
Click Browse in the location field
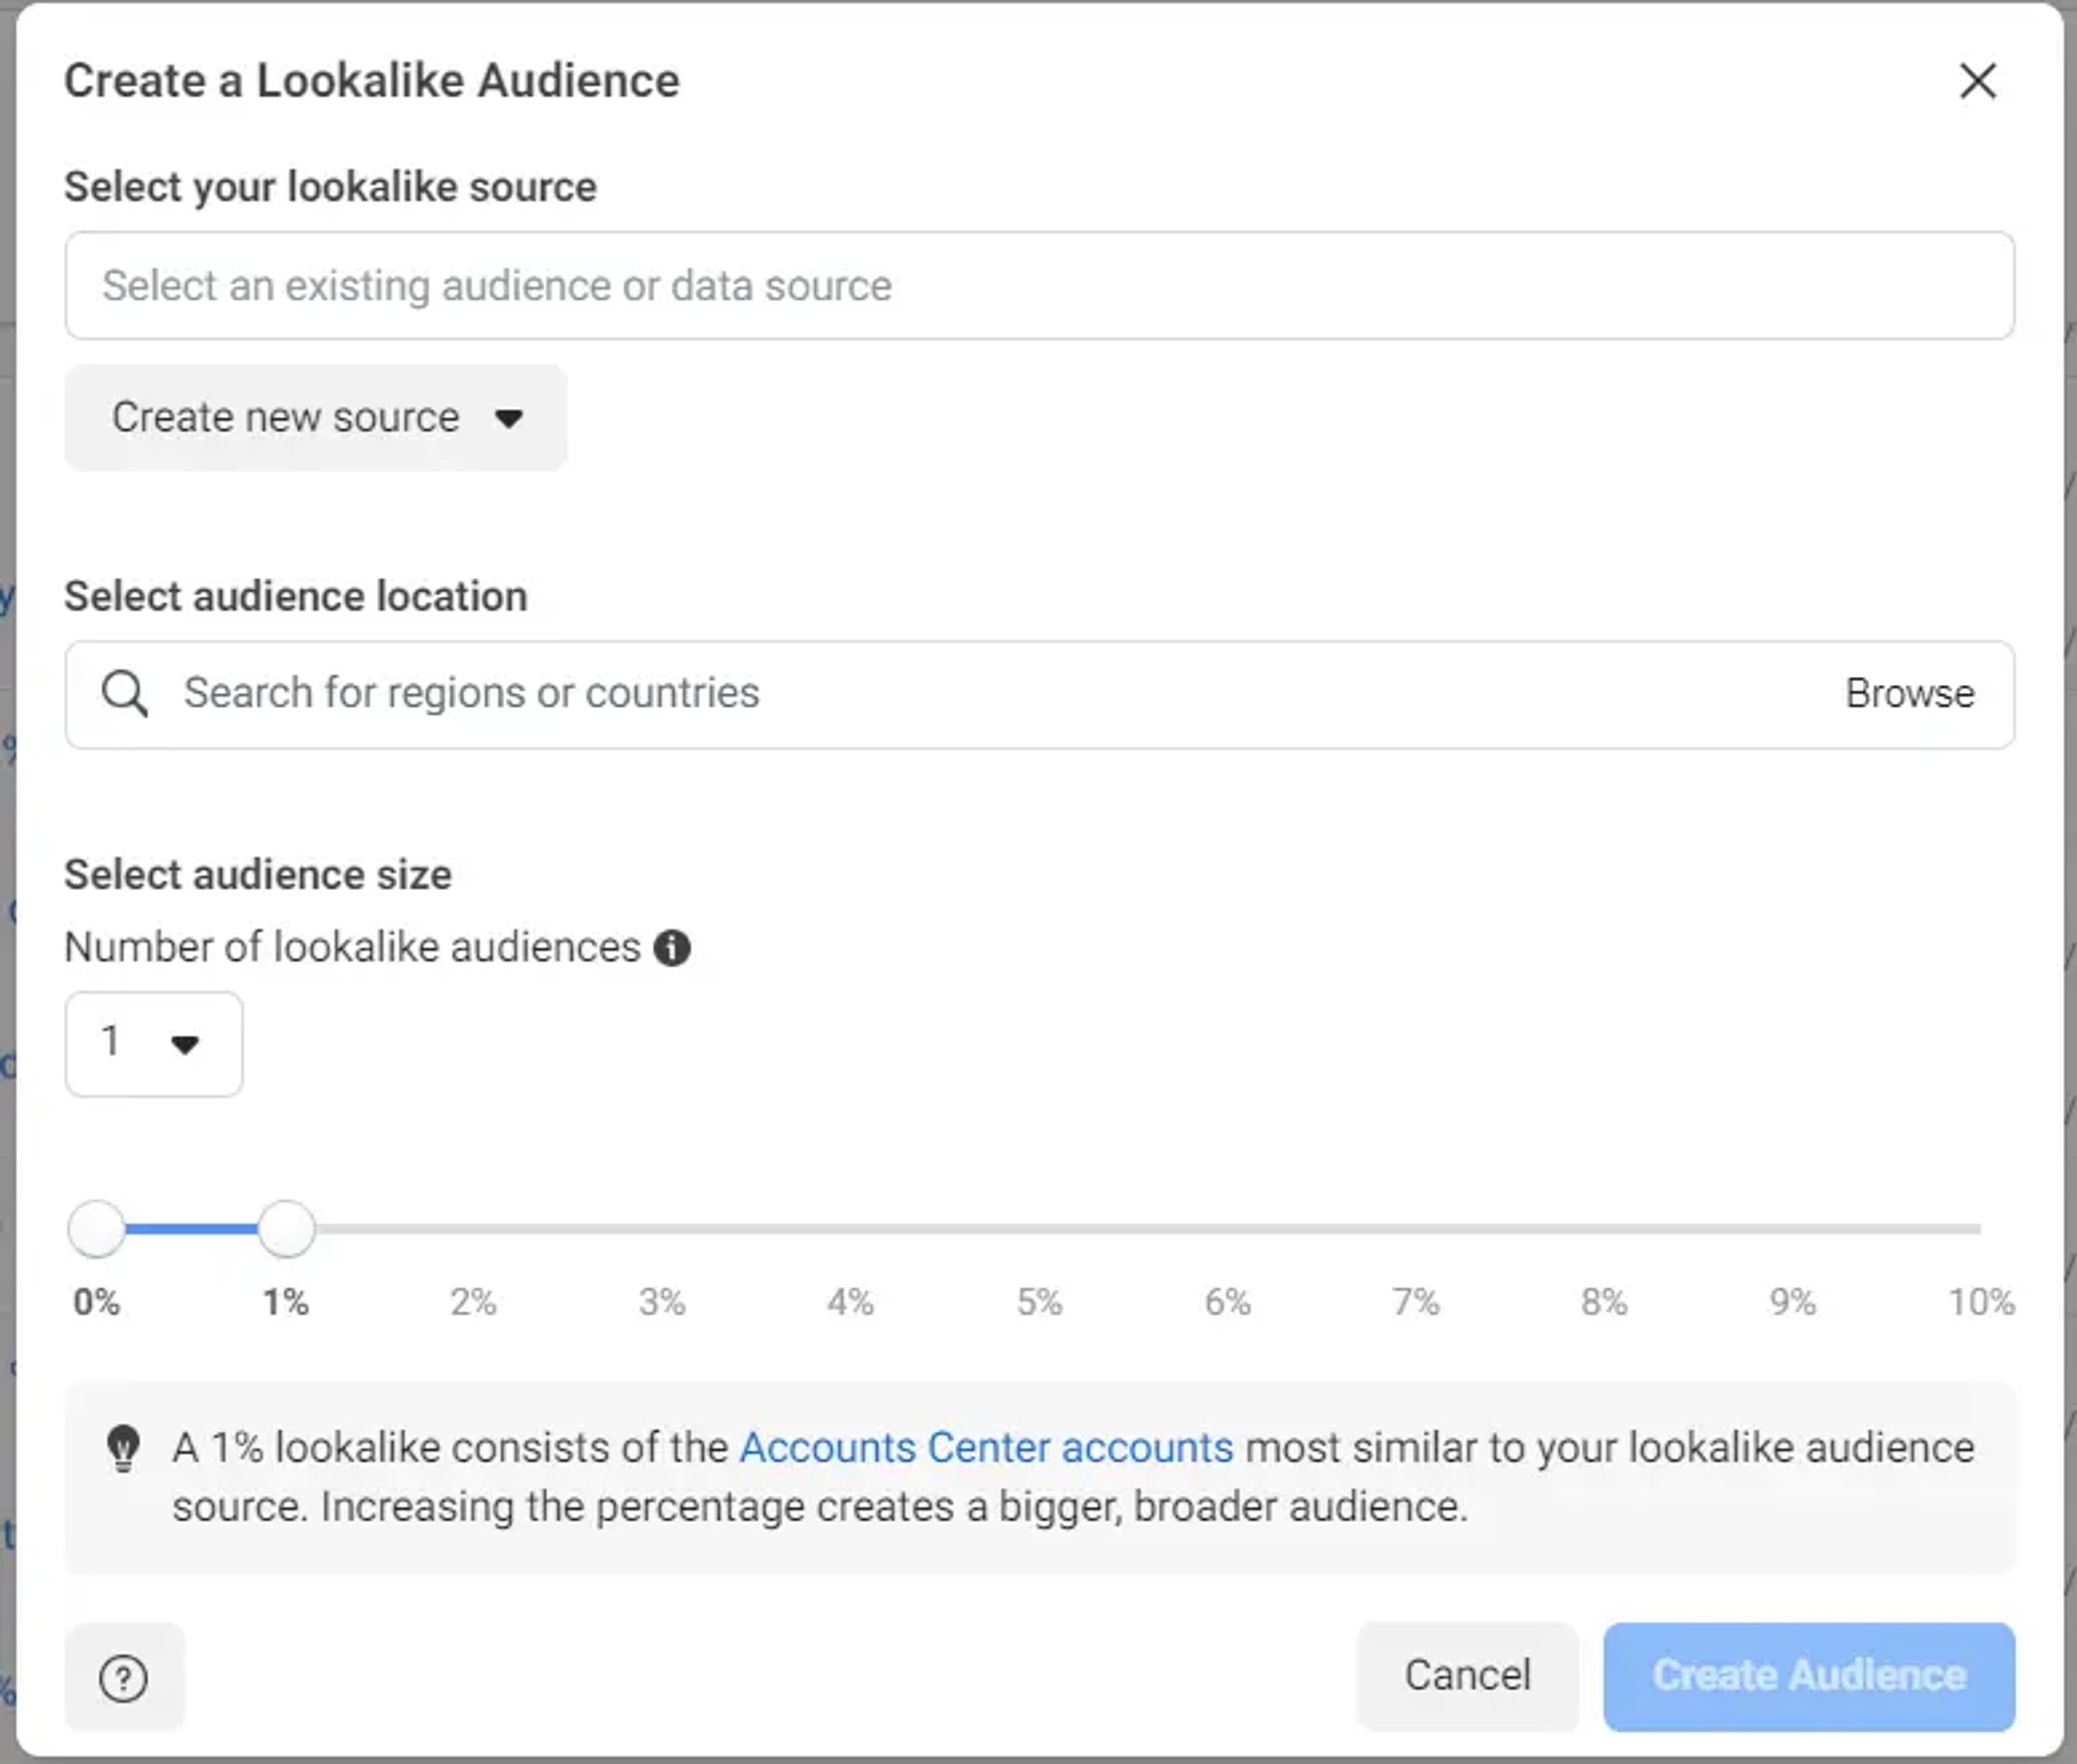pyautogui.click(x=1909, y=693)
